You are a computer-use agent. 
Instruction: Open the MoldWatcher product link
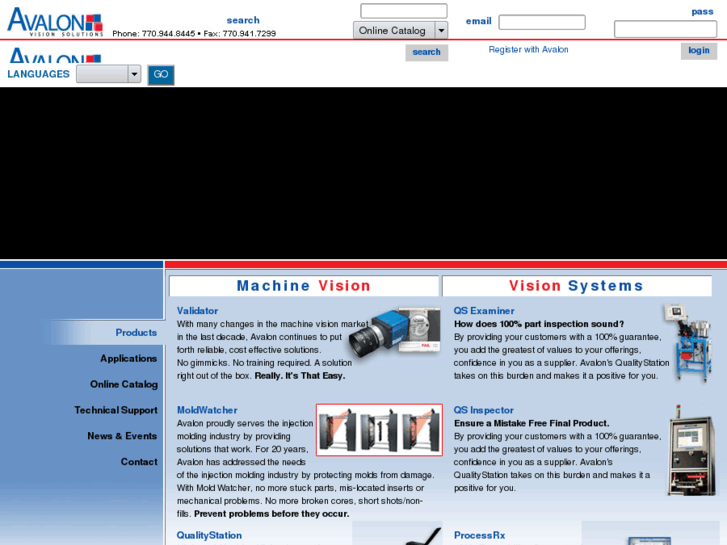207,410
